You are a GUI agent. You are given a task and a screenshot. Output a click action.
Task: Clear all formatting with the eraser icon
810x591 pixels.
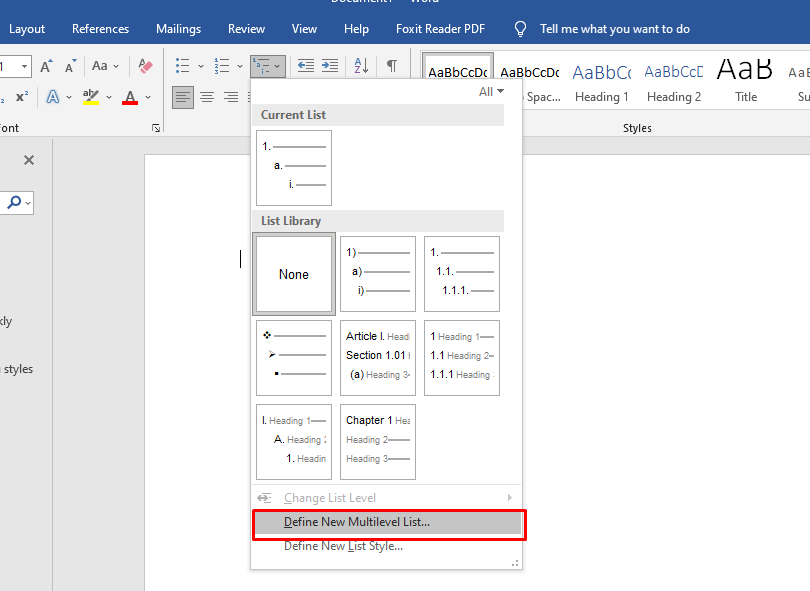pos(146,66)
